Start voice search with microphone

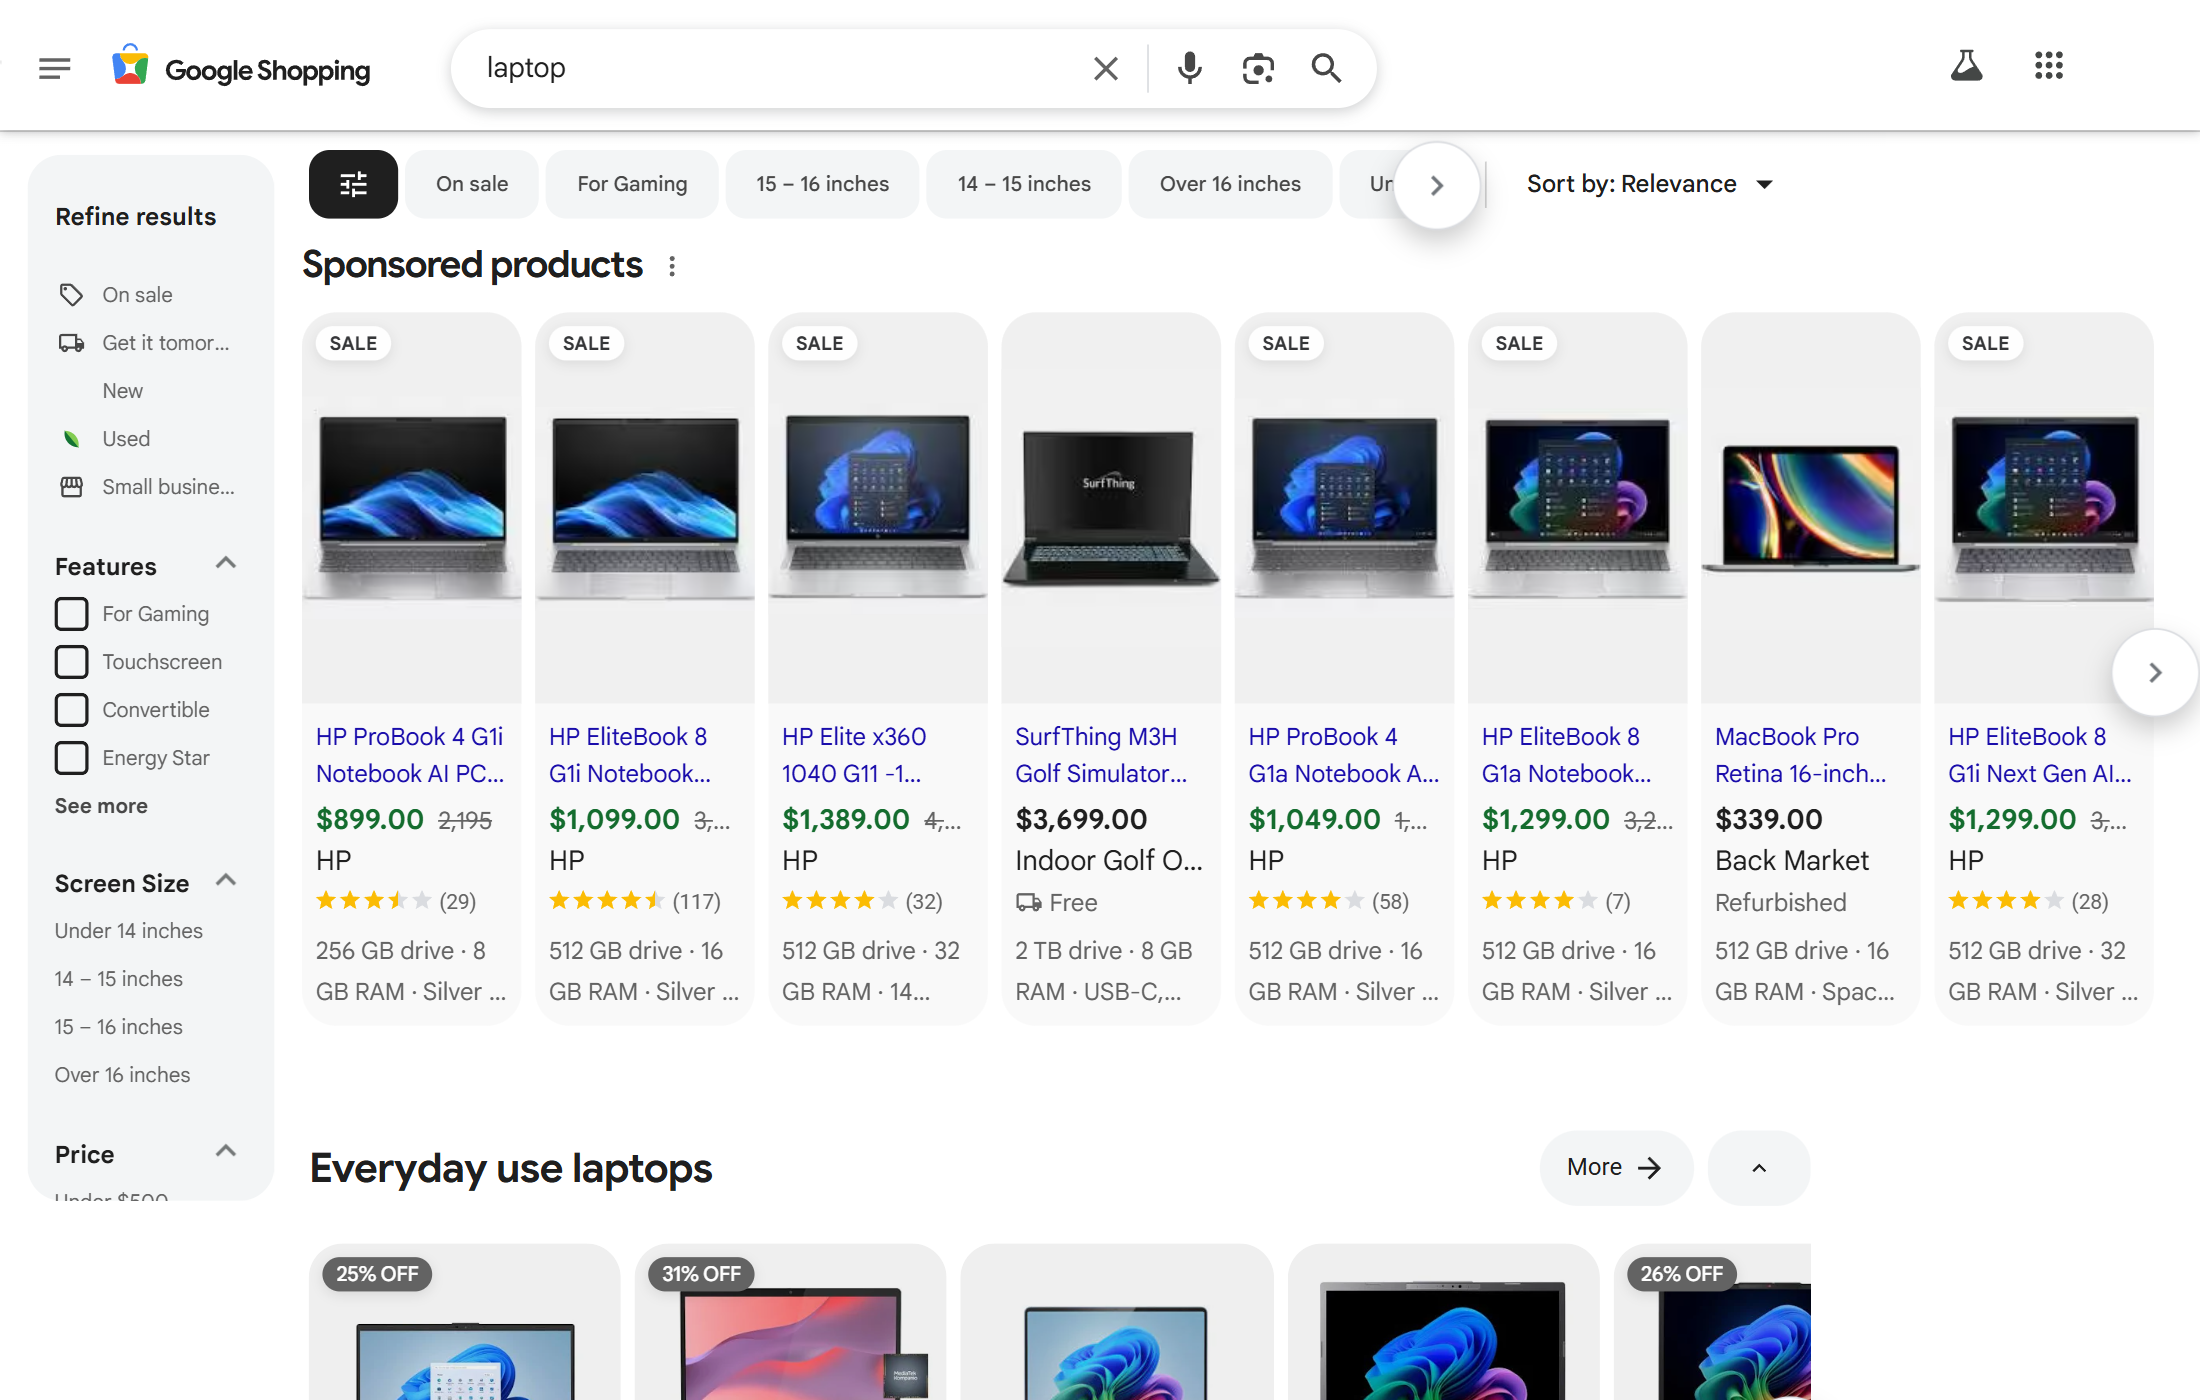[x=1189, y=69]
